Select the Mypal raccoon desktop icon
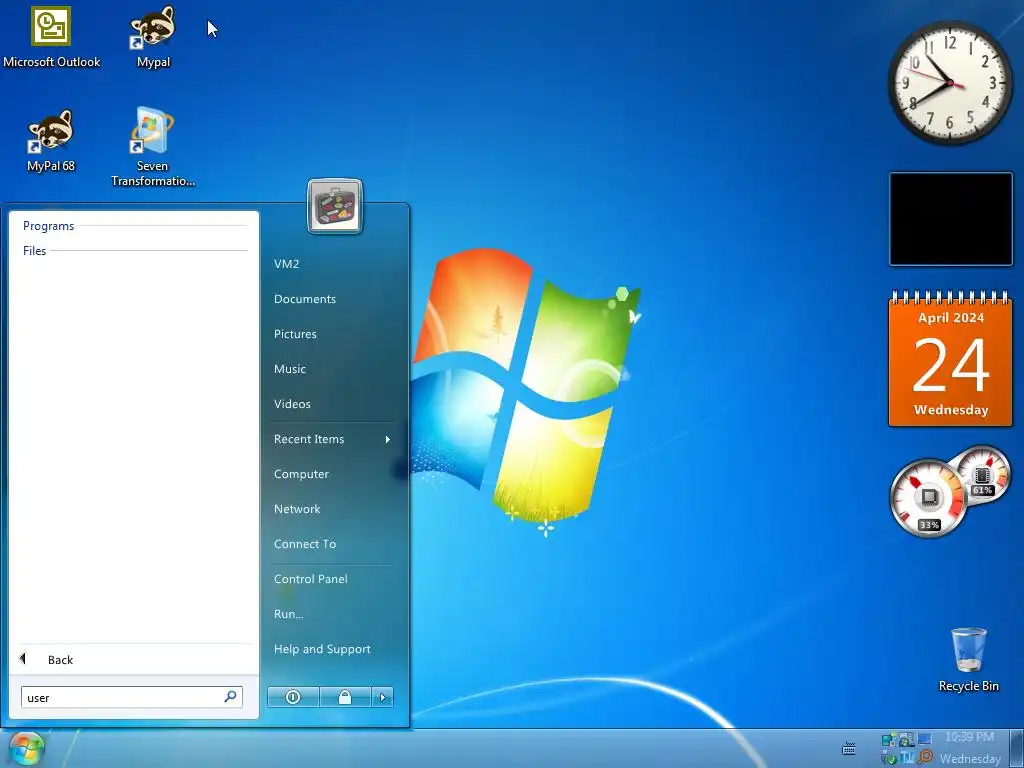This screenshot has height=768, width=1024. (x=153, y=37)
